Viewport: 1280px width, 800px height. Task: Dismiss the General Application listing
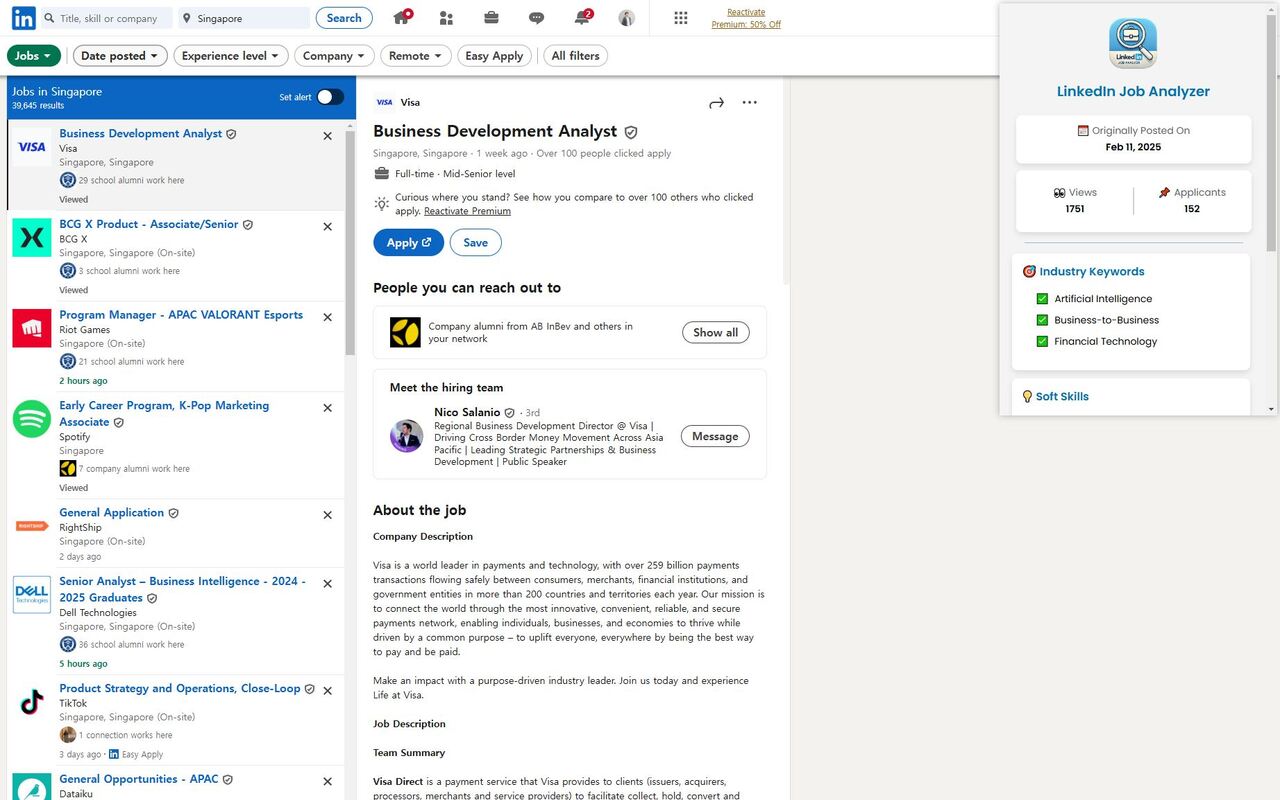[327, 515]
